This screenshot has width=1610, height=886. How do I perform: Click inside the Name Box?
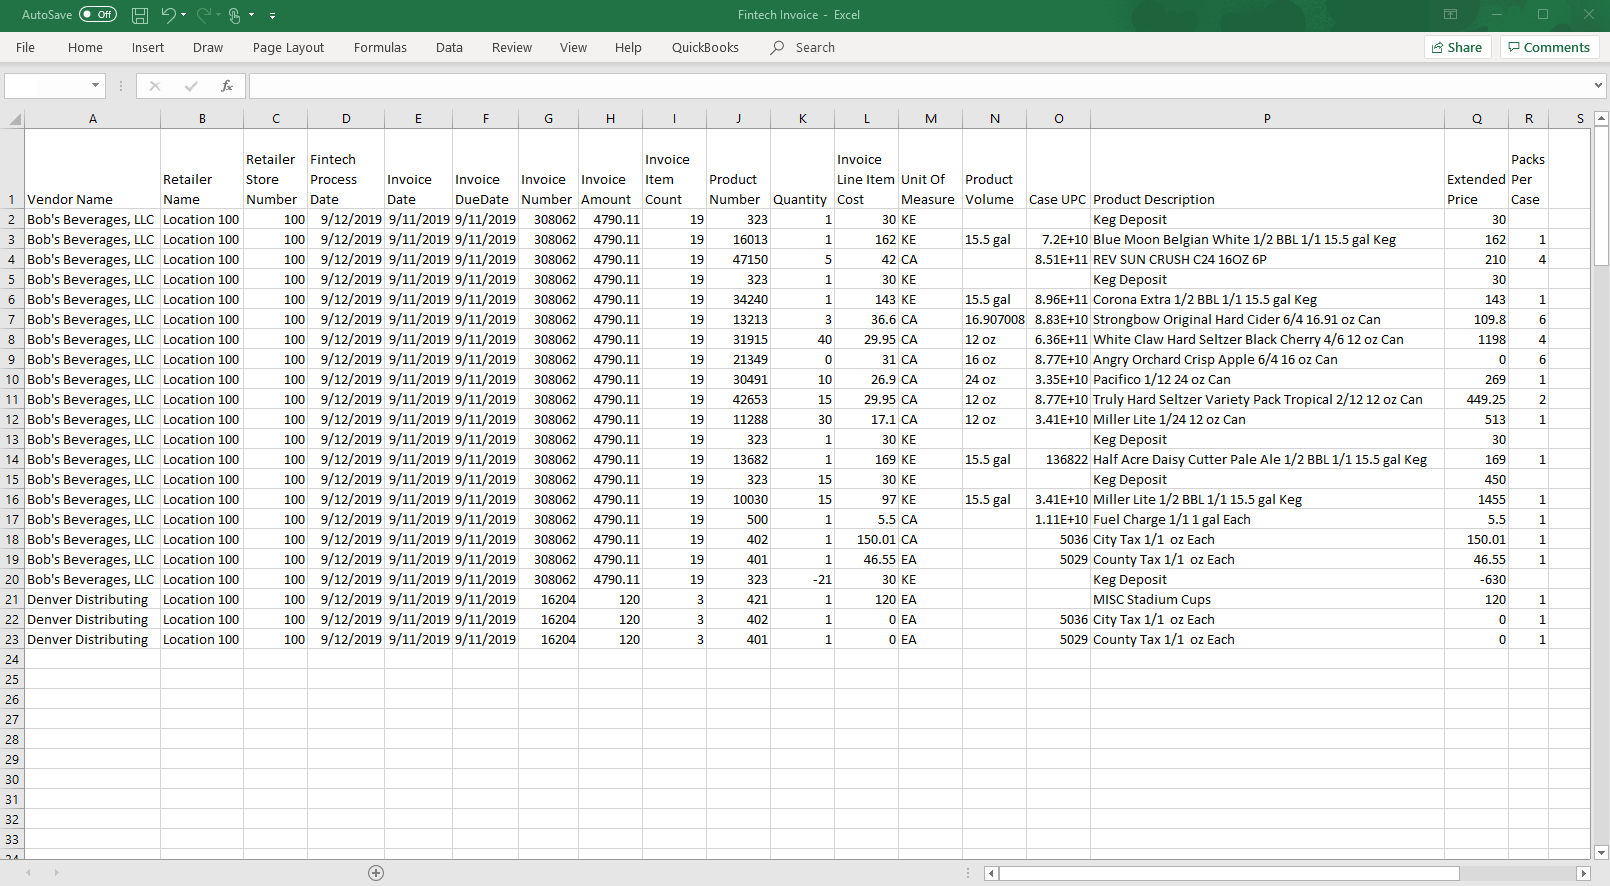tap(46, 86)
